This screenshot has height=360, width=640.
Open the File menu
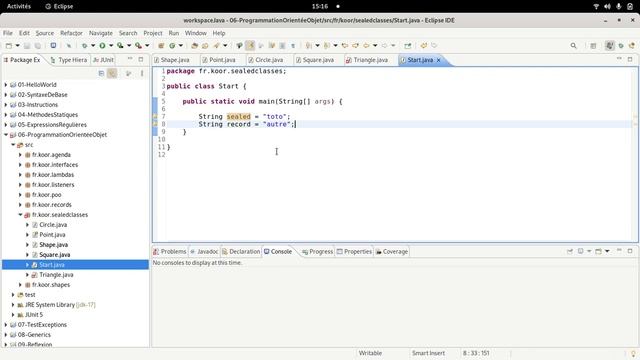[8, 33]
